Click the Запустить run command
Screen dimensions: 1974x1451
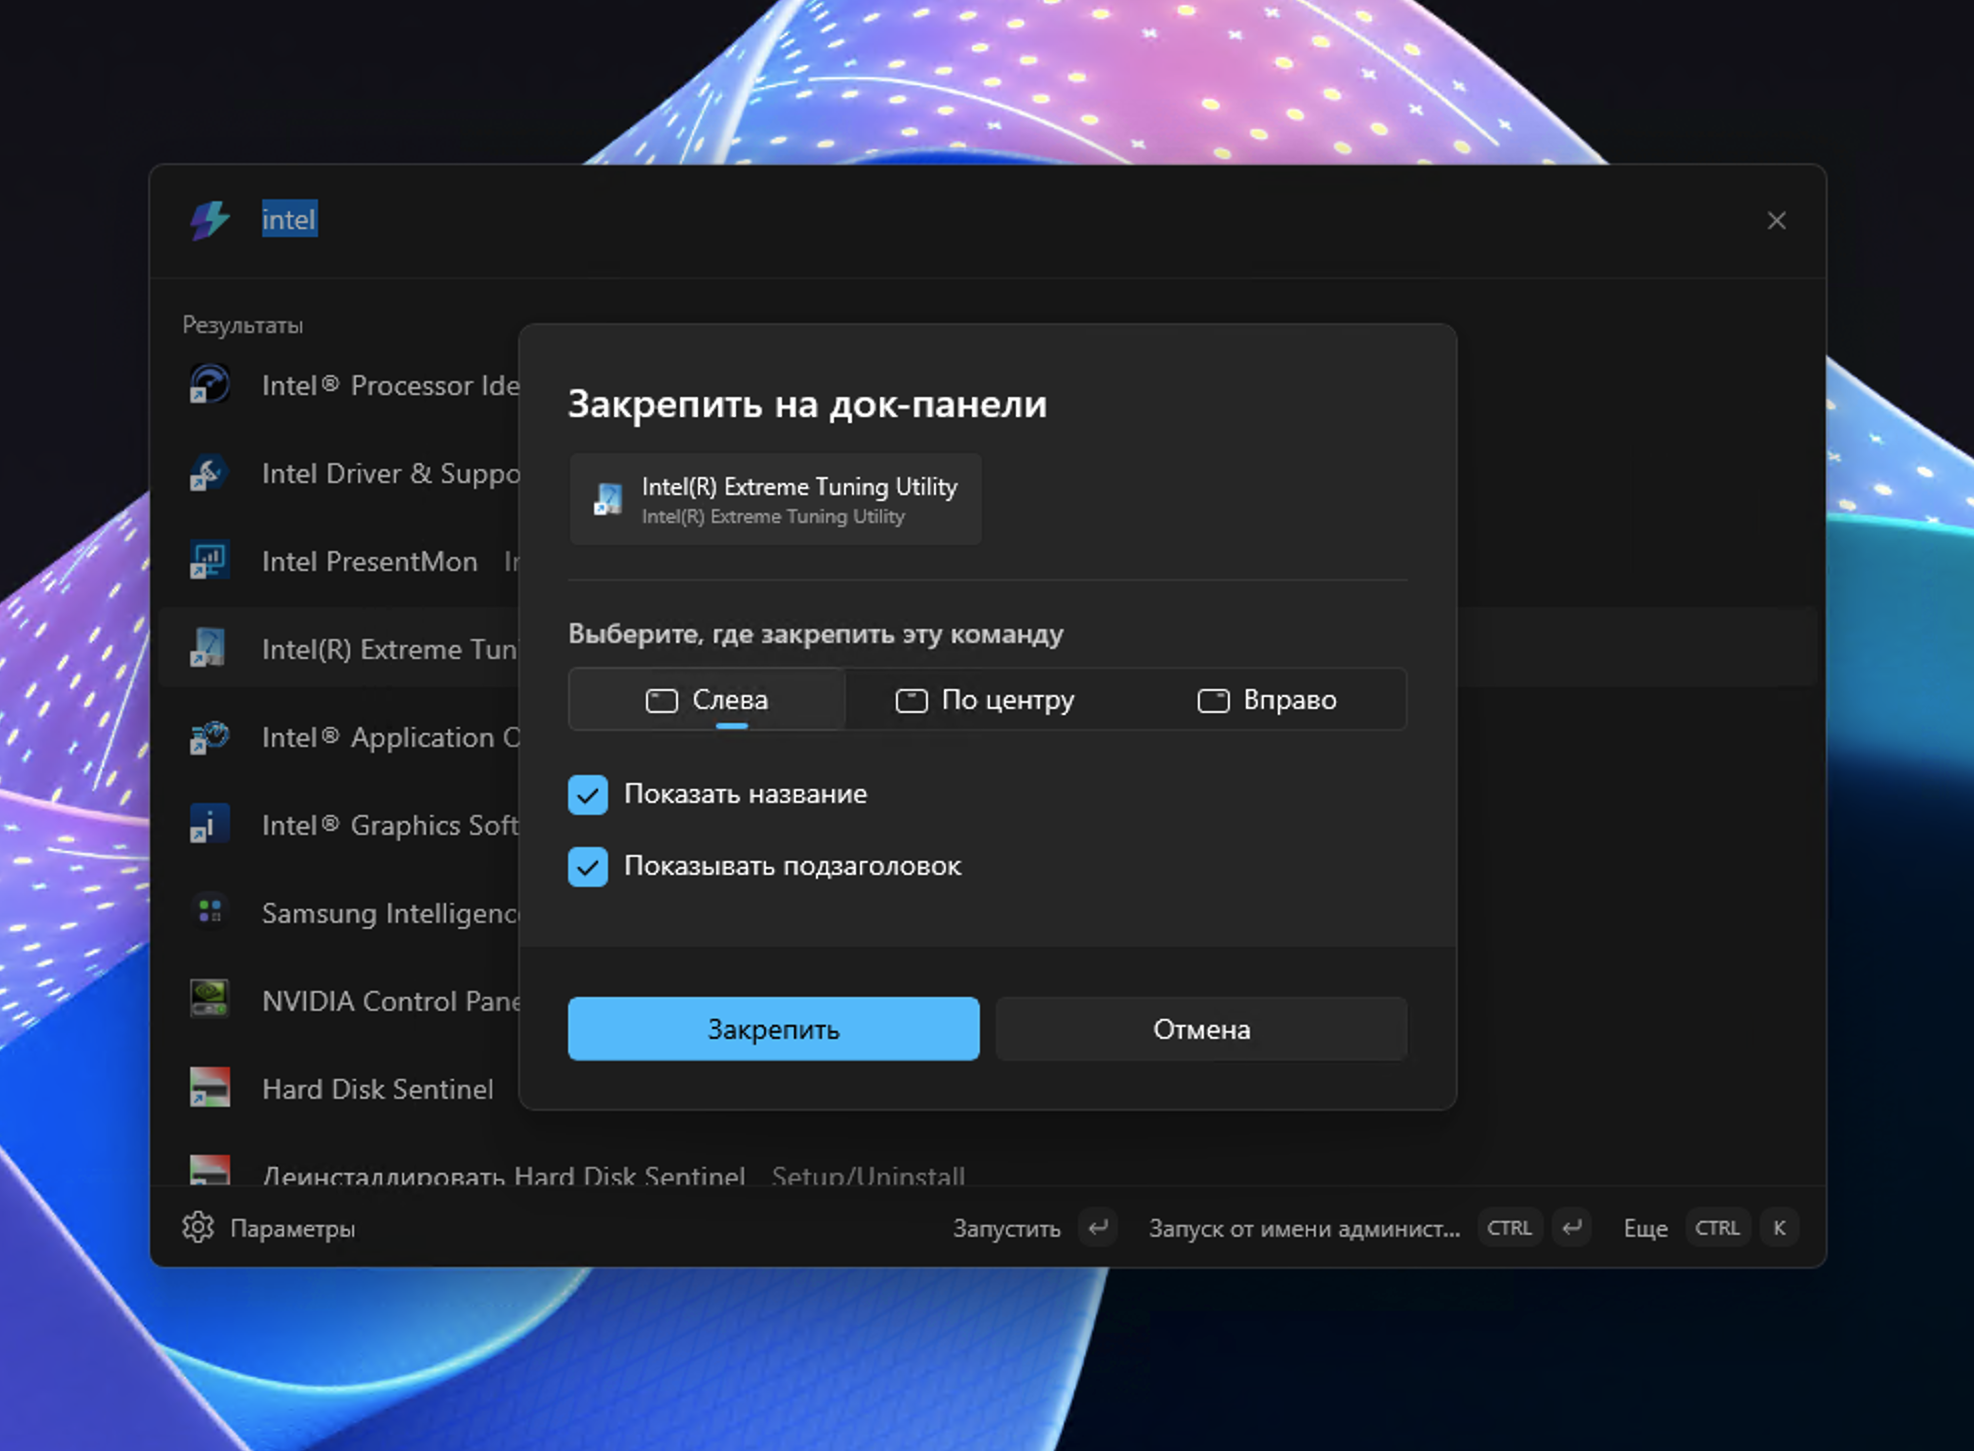coord(1006,1228)
